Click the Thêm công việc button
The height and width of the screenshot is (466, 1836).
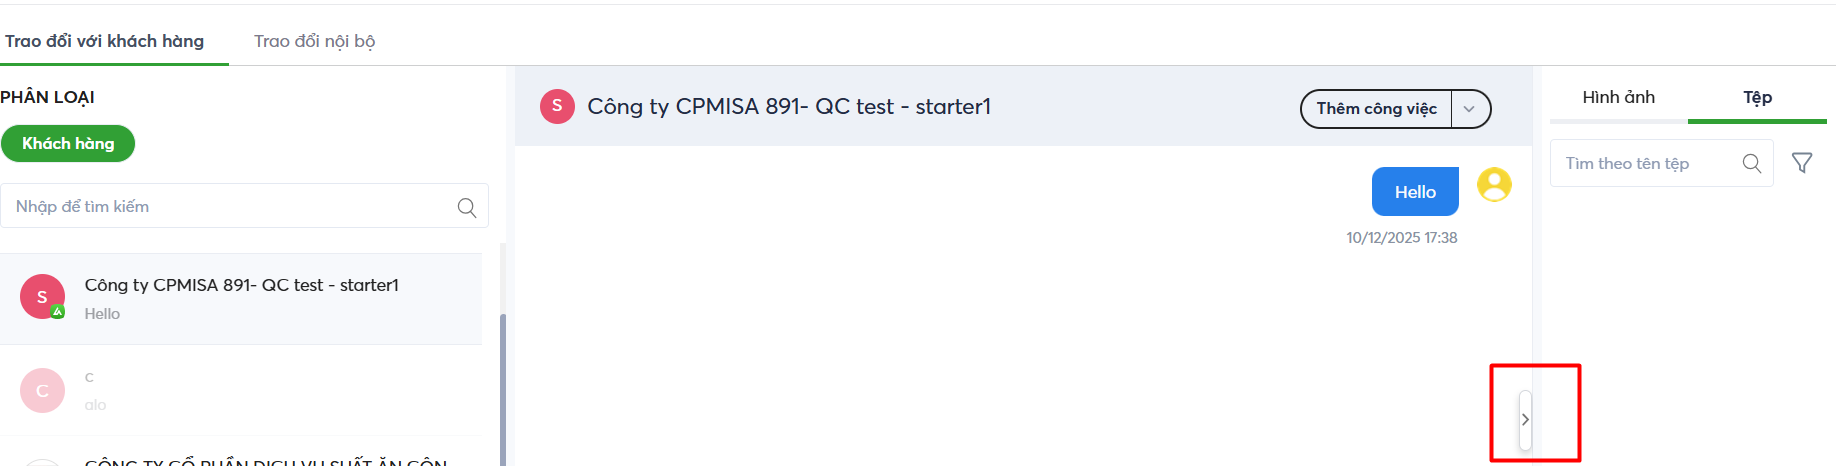(x=1376, y=109)
